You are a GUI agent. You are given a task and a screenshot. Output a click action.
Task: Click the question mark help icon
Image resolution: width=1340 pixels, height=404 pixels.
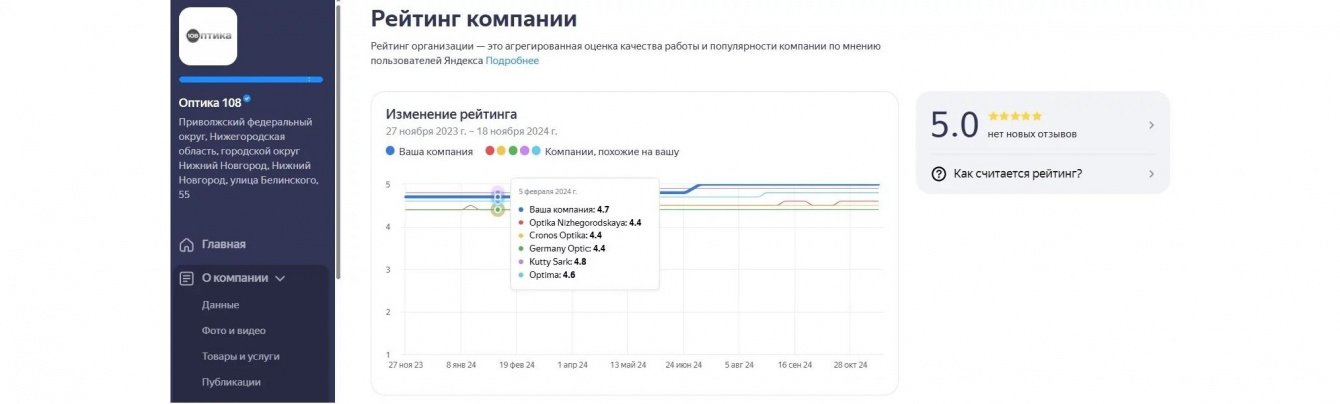tap(938, 174)
